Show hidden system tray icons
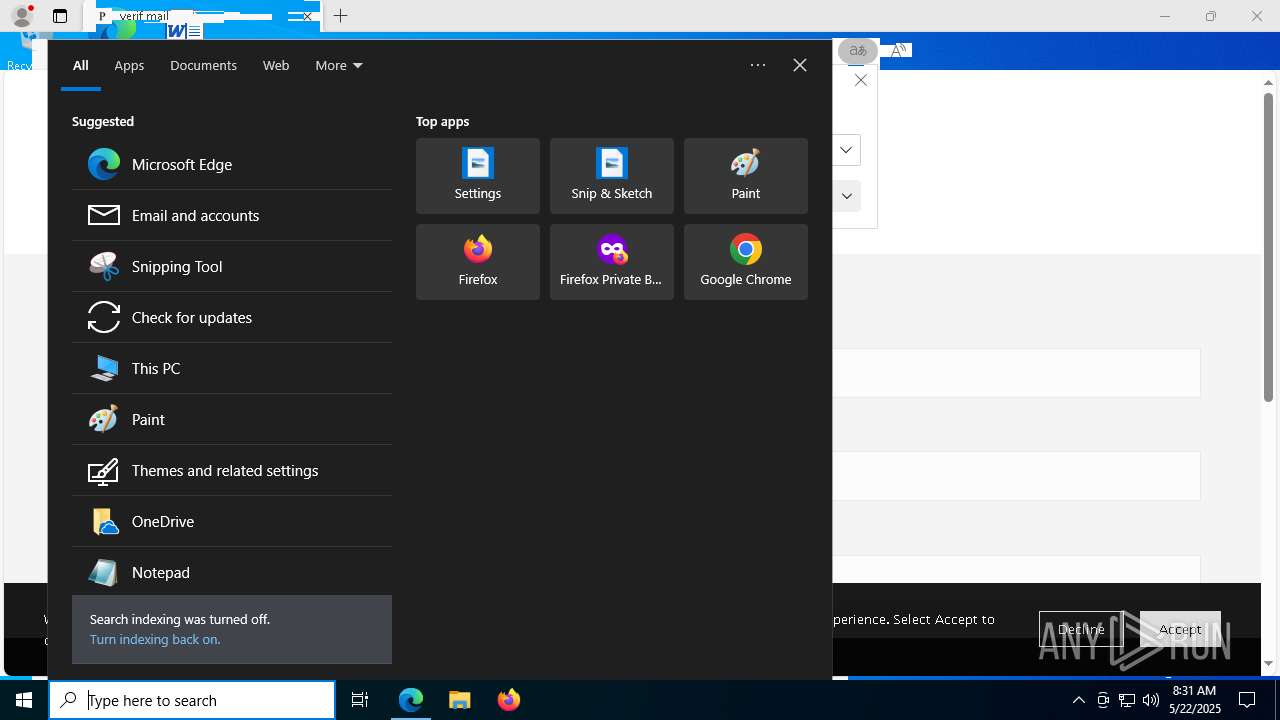This screenshot has width=1280, height=720. 1079,700
